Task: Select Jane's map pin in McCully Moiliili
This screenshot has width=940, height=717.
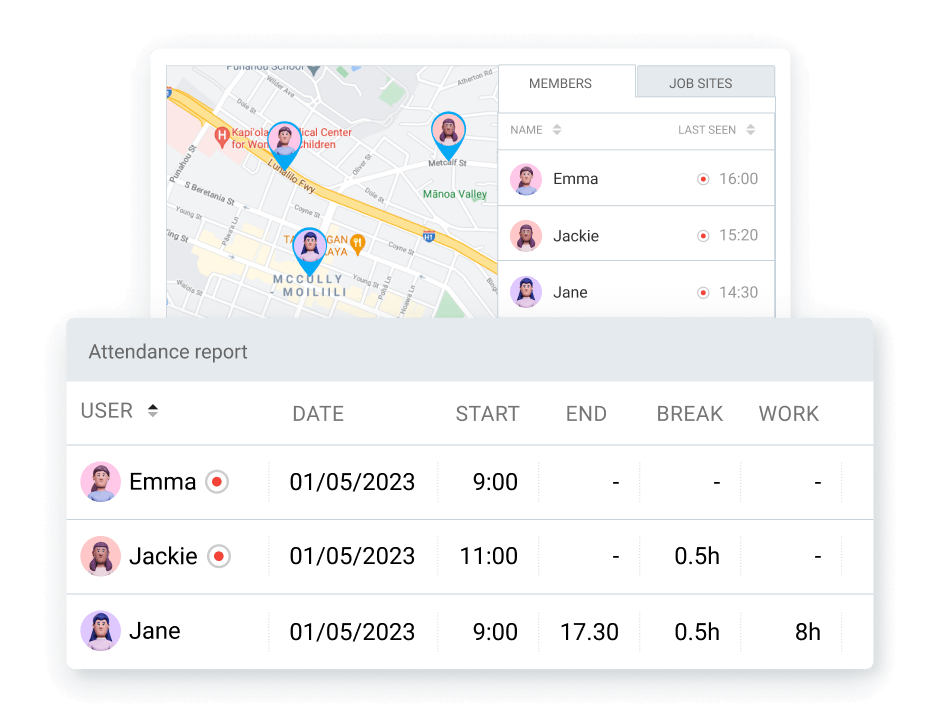Action: 310,251
